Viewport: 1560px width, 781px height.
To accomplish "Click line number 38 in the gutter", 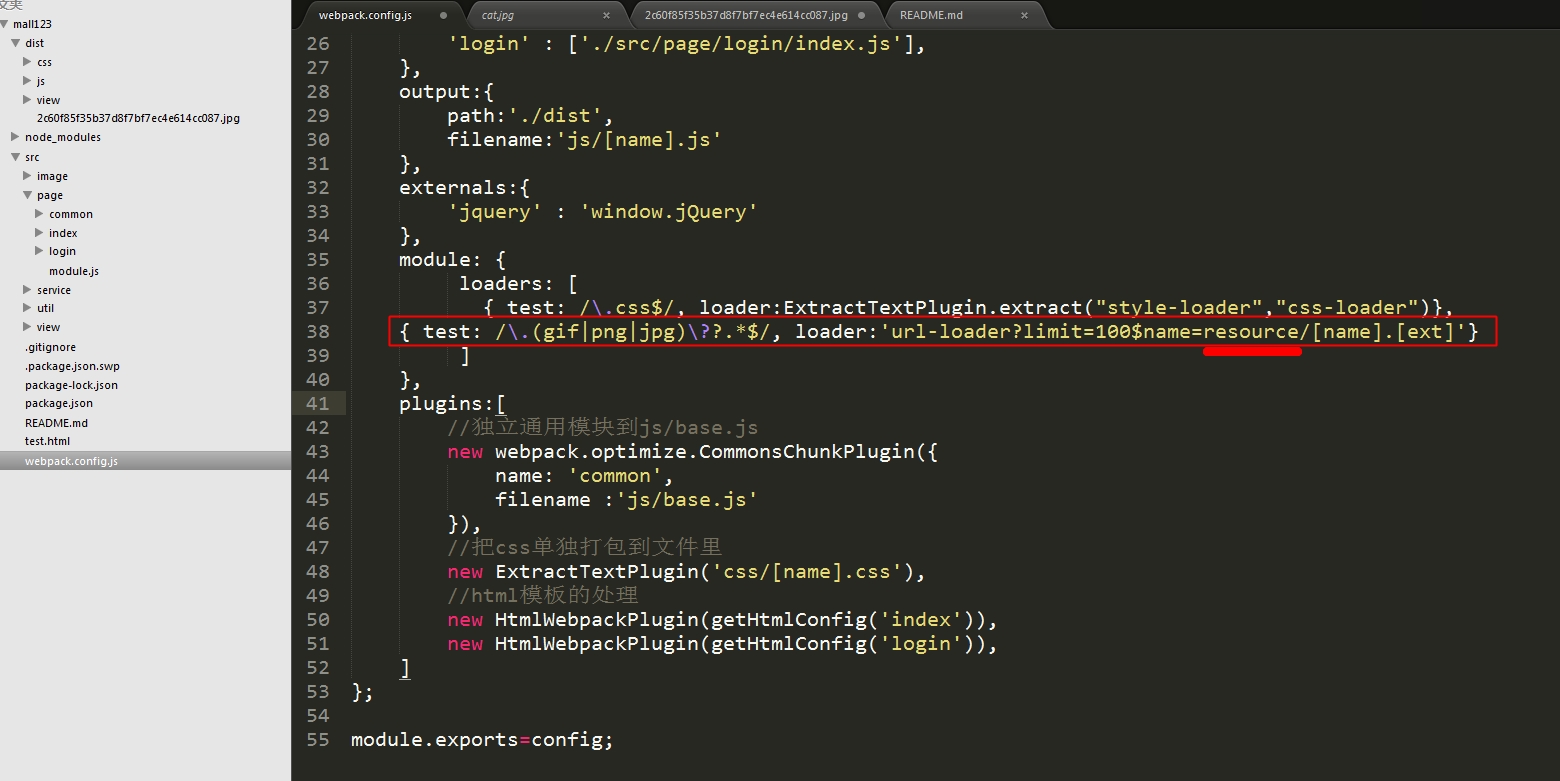I will coord(318,332).
